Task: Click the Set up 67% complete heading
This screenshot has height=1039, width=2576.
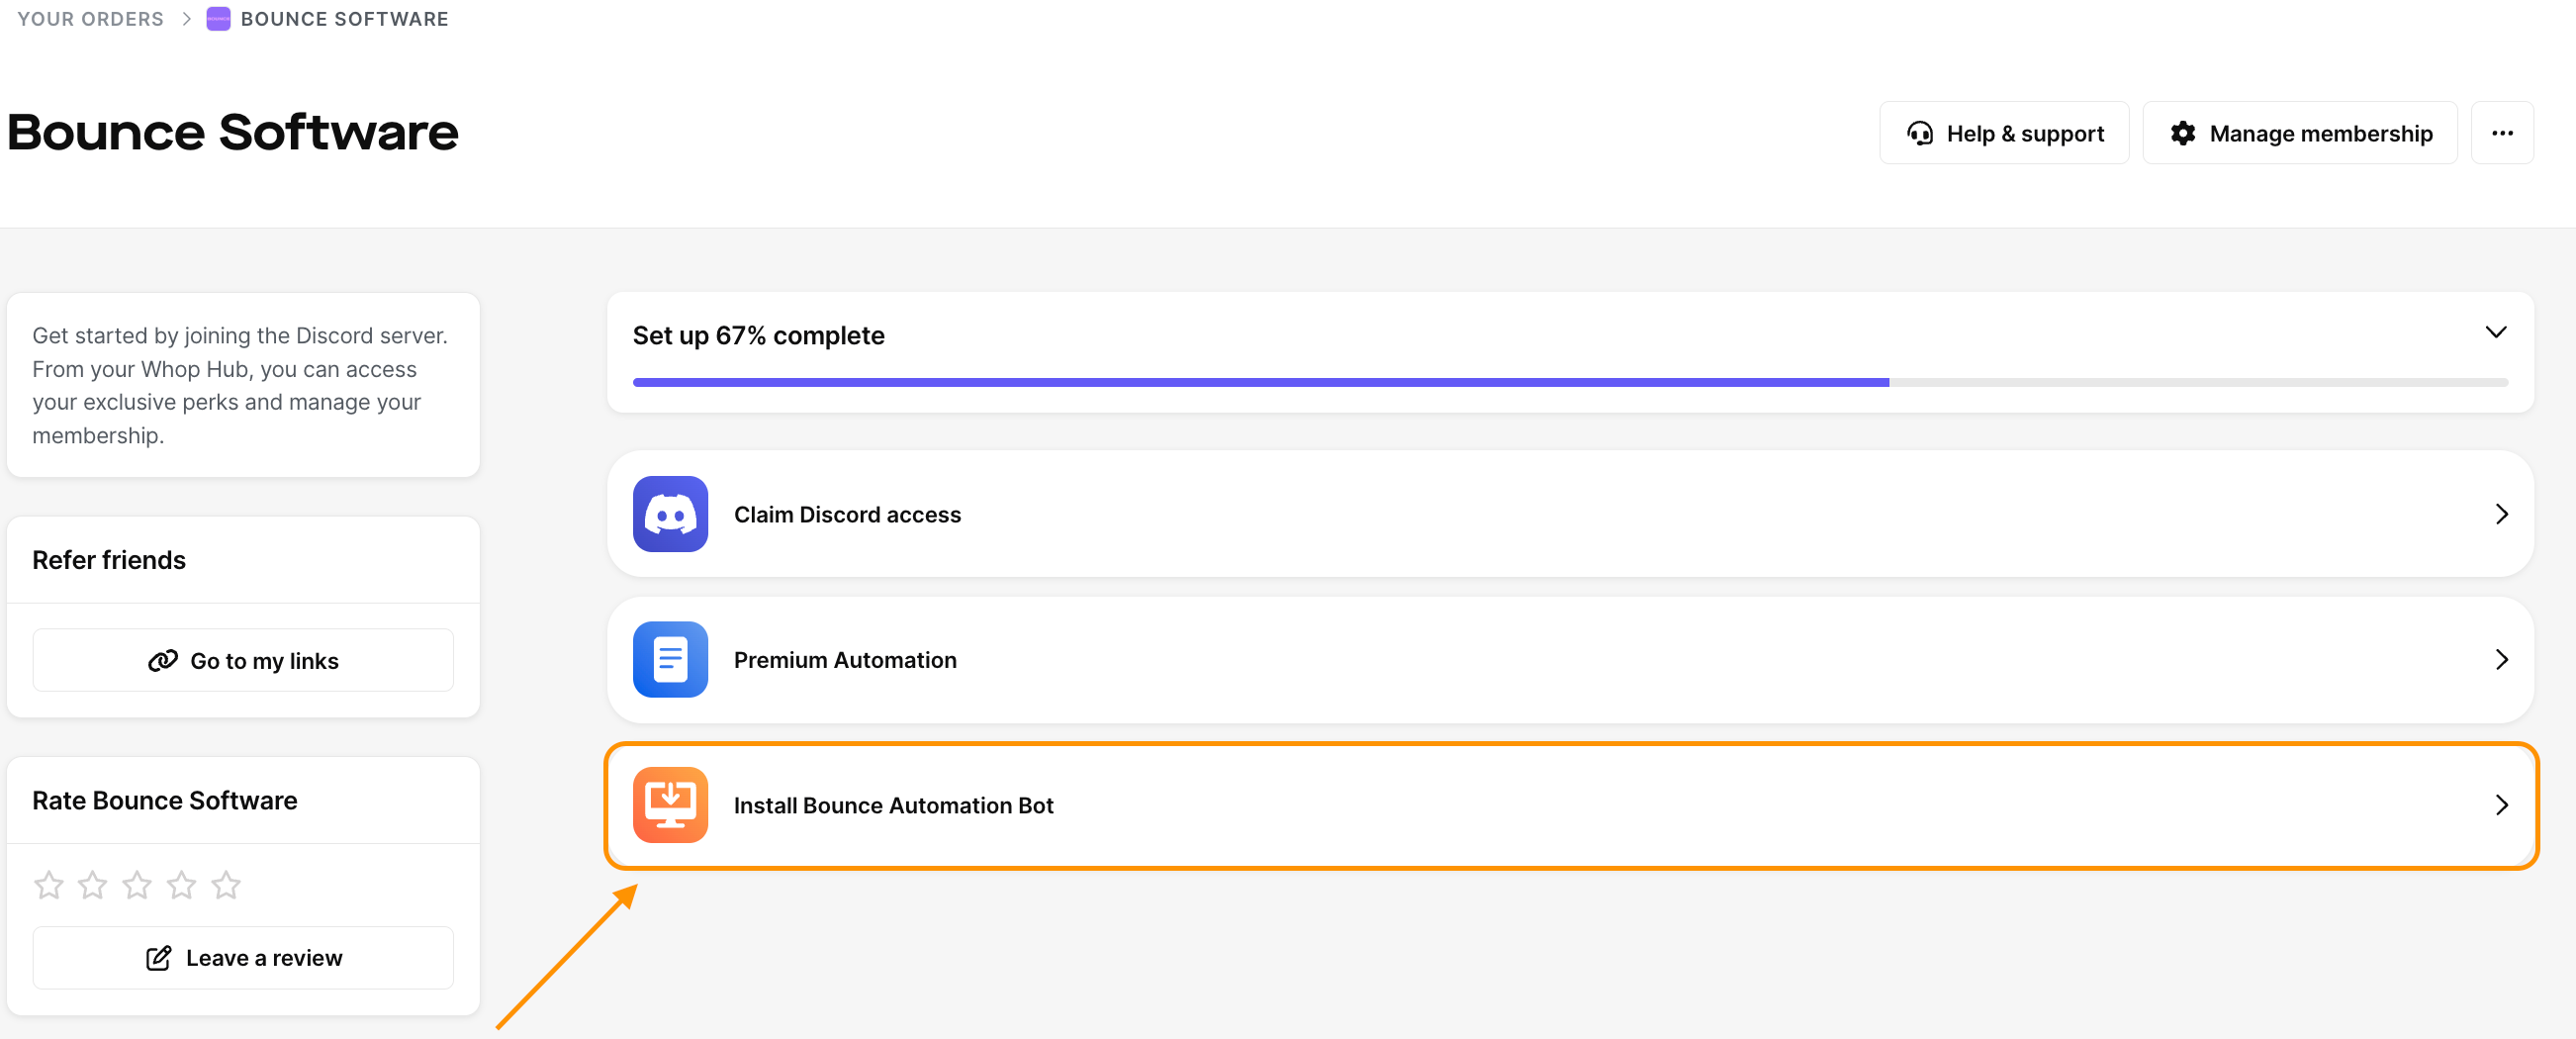Action: 759,336
